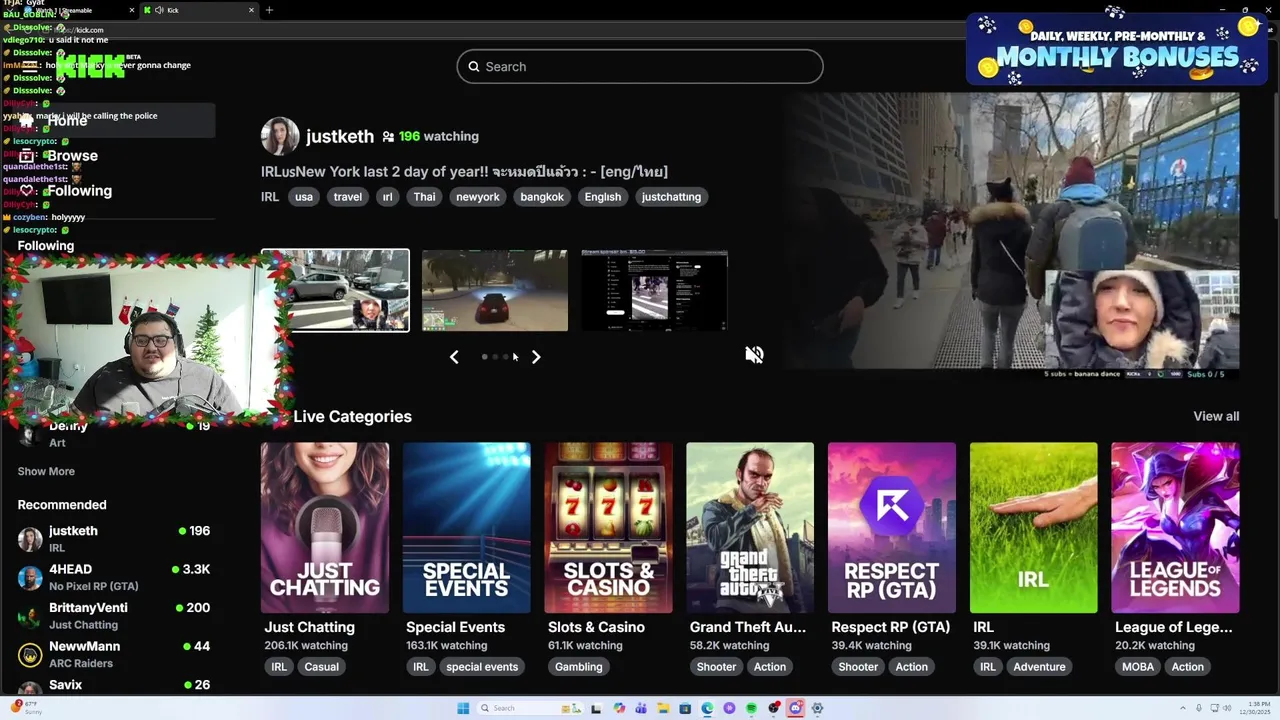The height and width of the screenshot is (720, 1280).
Task: Mute the Kick tab audio icon
Action: coord(160,10)
